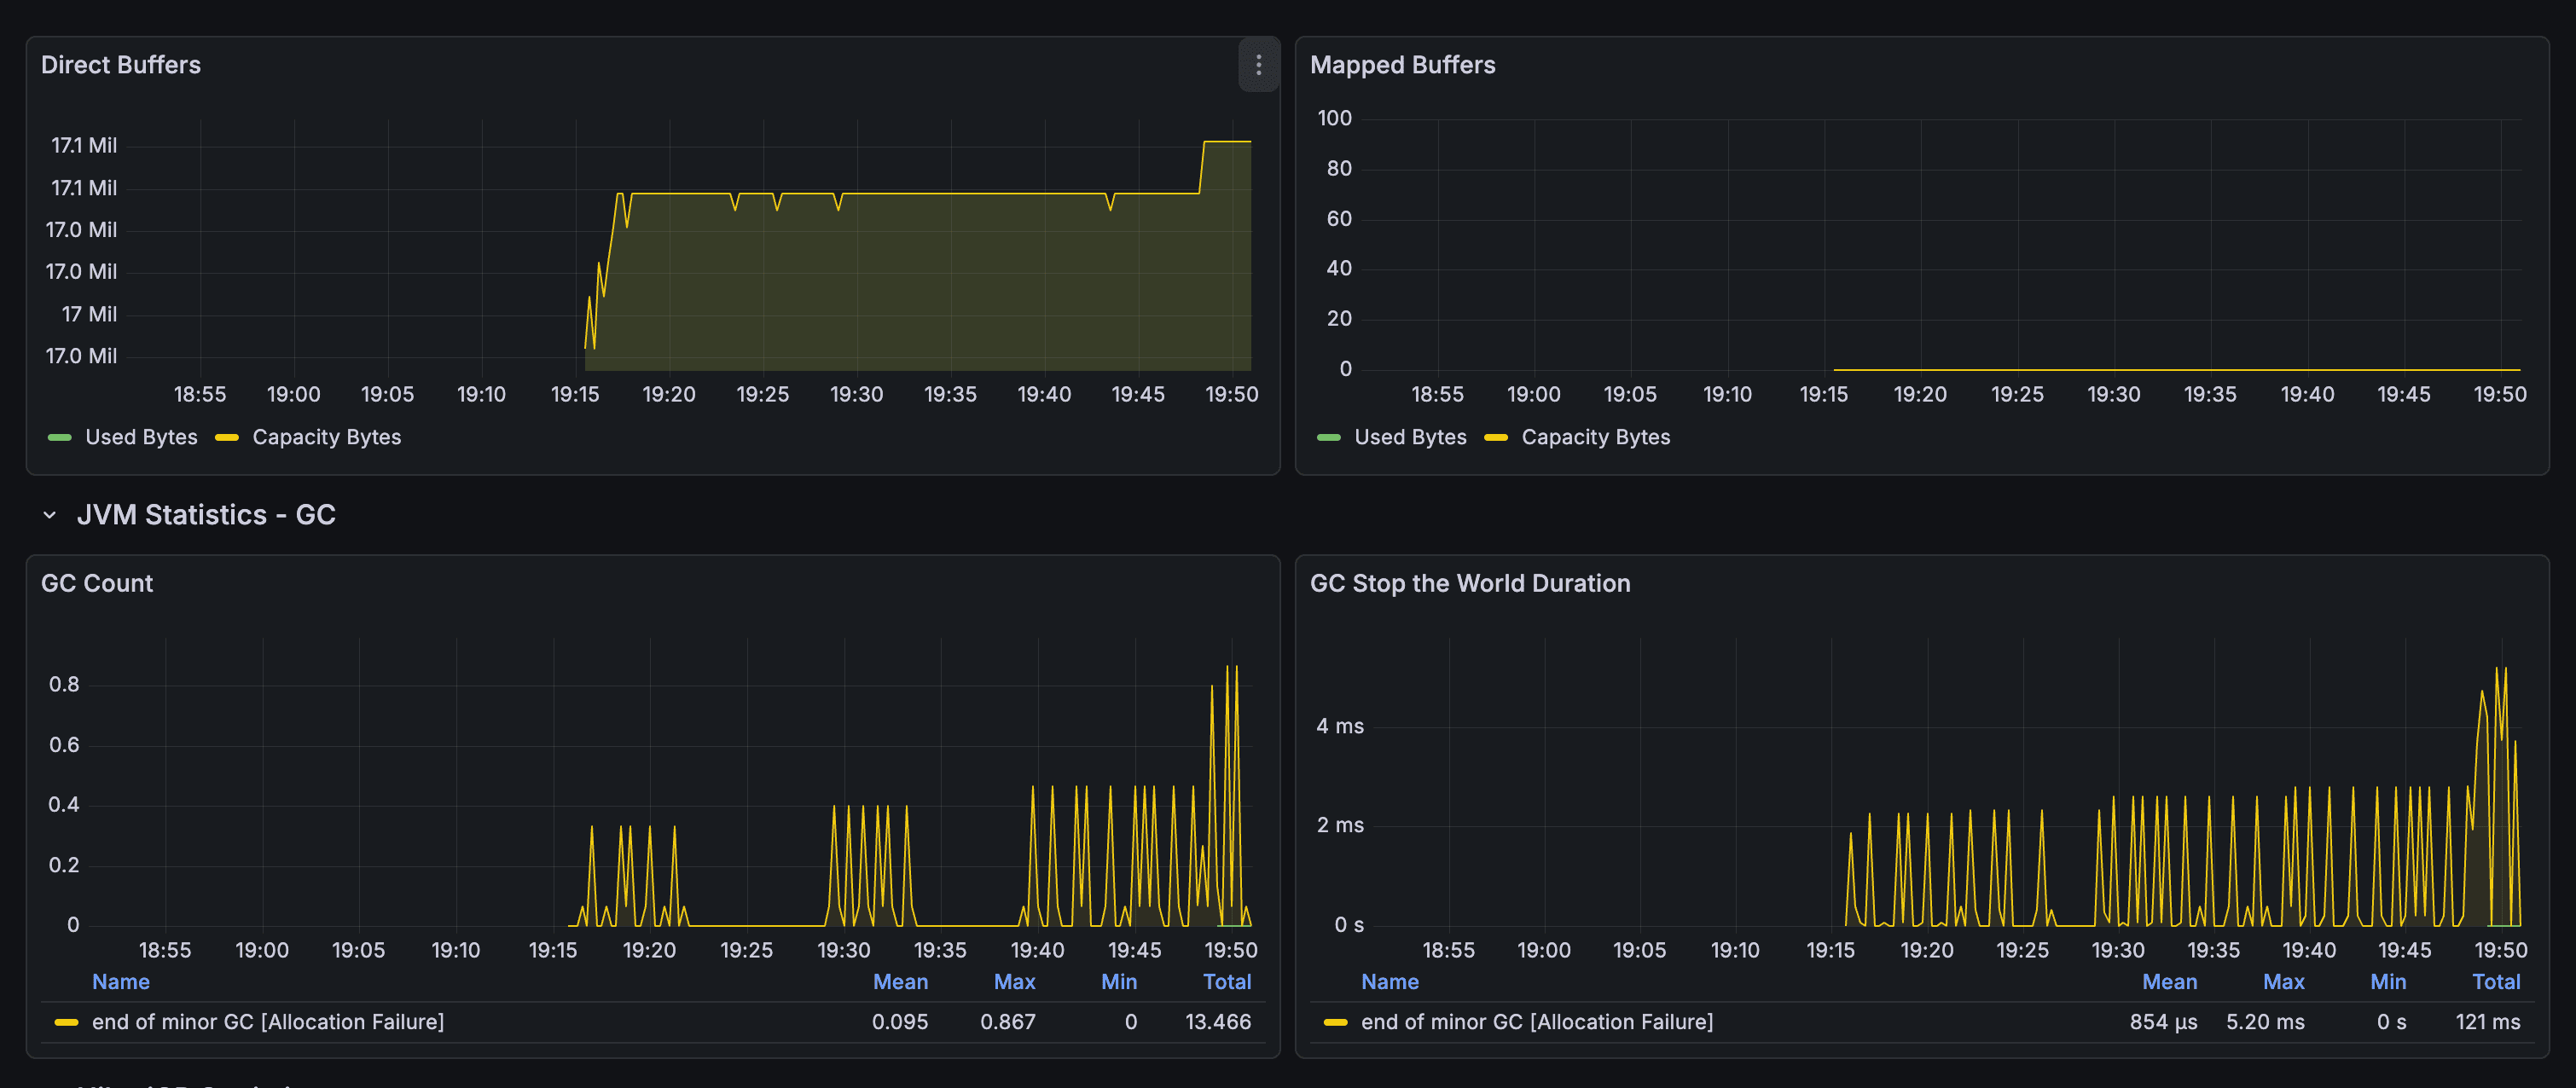This screenshot has height=1088, width=2576.
Task: Toggle minor GC series in GC Count legend
Action: click(267, 1022)
